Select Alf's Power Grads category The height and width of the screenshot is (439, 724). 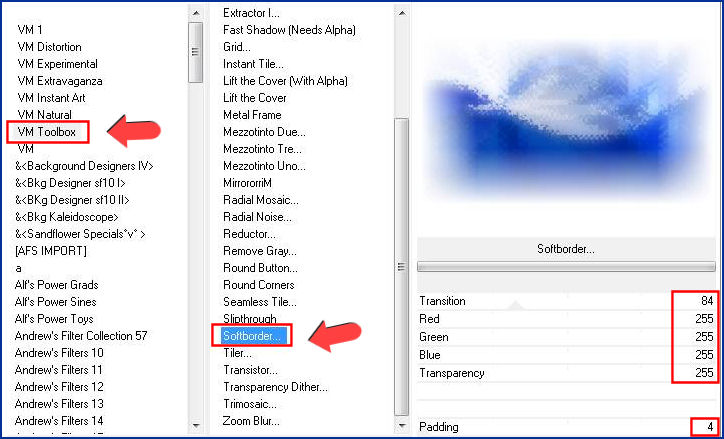coord(56,285)
